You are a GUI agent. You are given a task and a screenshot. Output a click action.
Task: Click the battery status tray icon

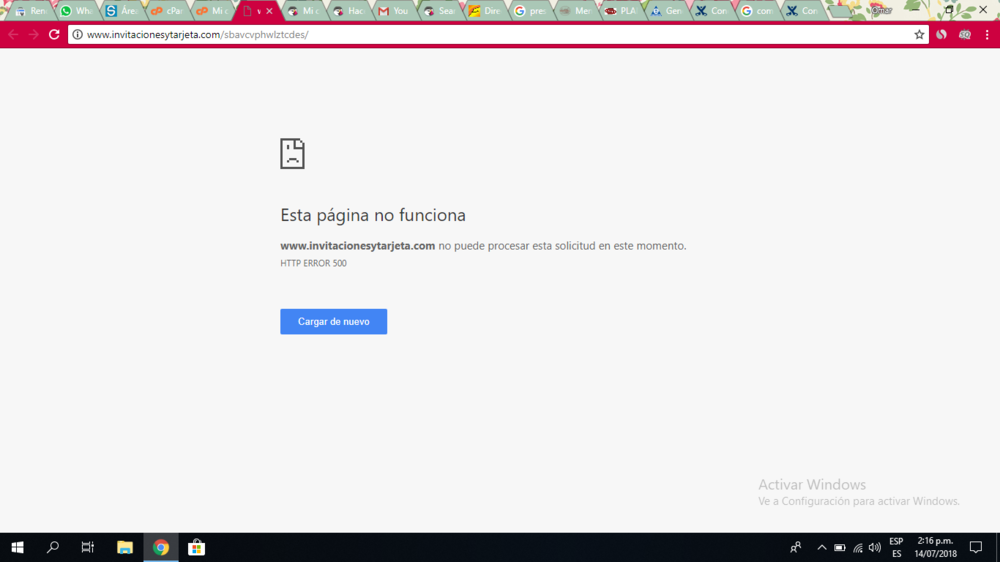840,547
